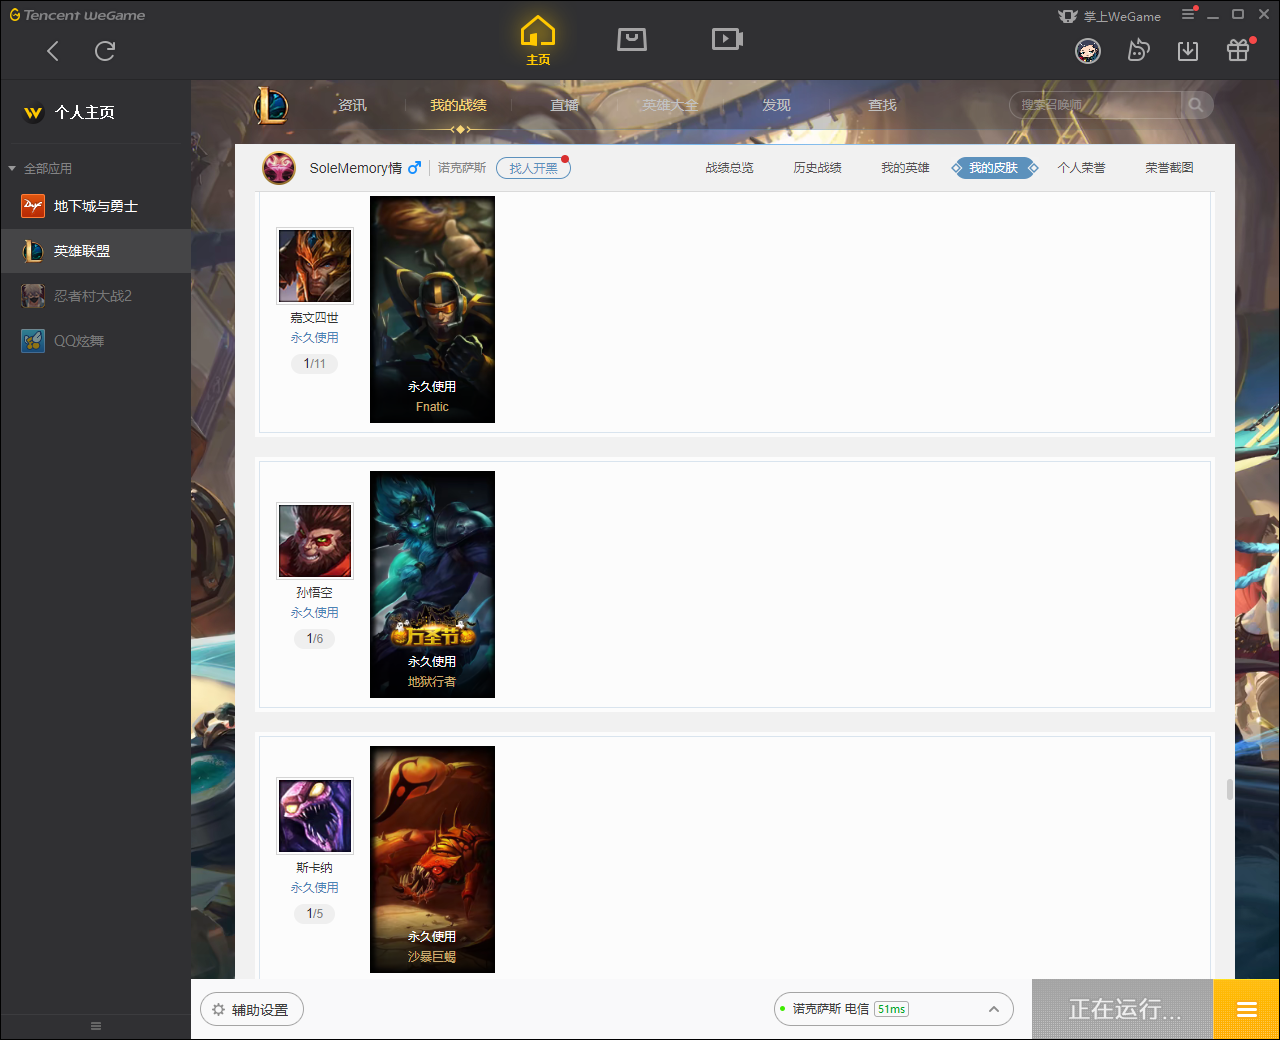This screenshot has height=1040, width=1280.
Task: Click the 掌上WeGame mobile icon link
Action: (1109, 16)
